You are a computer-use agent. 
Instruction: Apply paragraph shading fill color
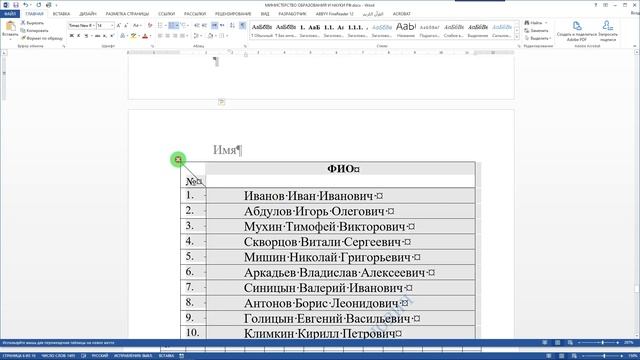click(210, 36)
